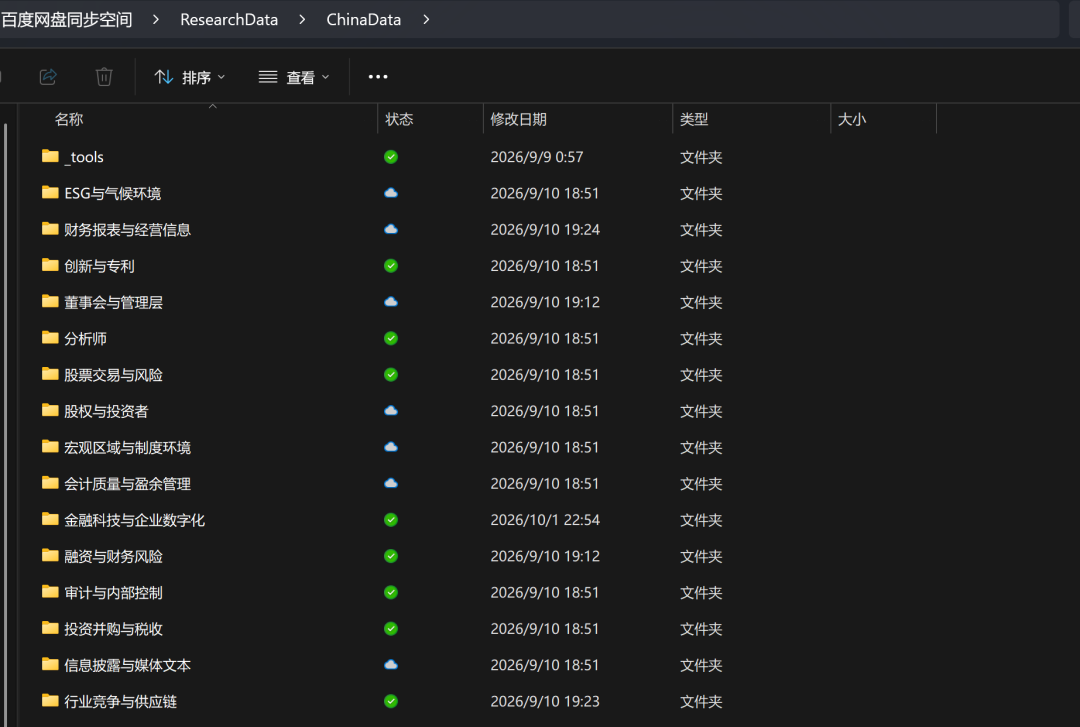Select the 董事会与管理层 folder icon
1080x727 pixels.
point(50,301)
